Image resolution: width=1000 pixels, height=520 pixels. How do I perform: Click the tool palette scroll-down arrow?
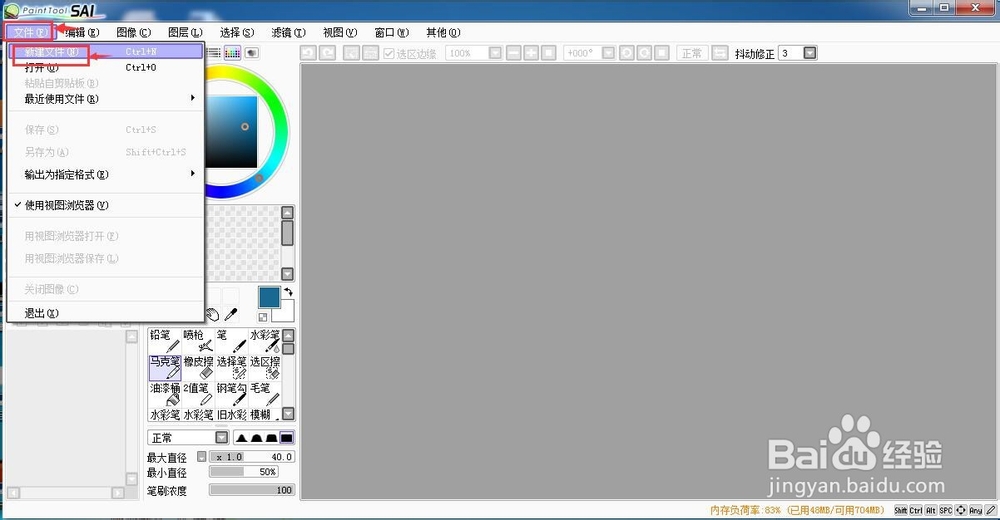pos(288,414)
